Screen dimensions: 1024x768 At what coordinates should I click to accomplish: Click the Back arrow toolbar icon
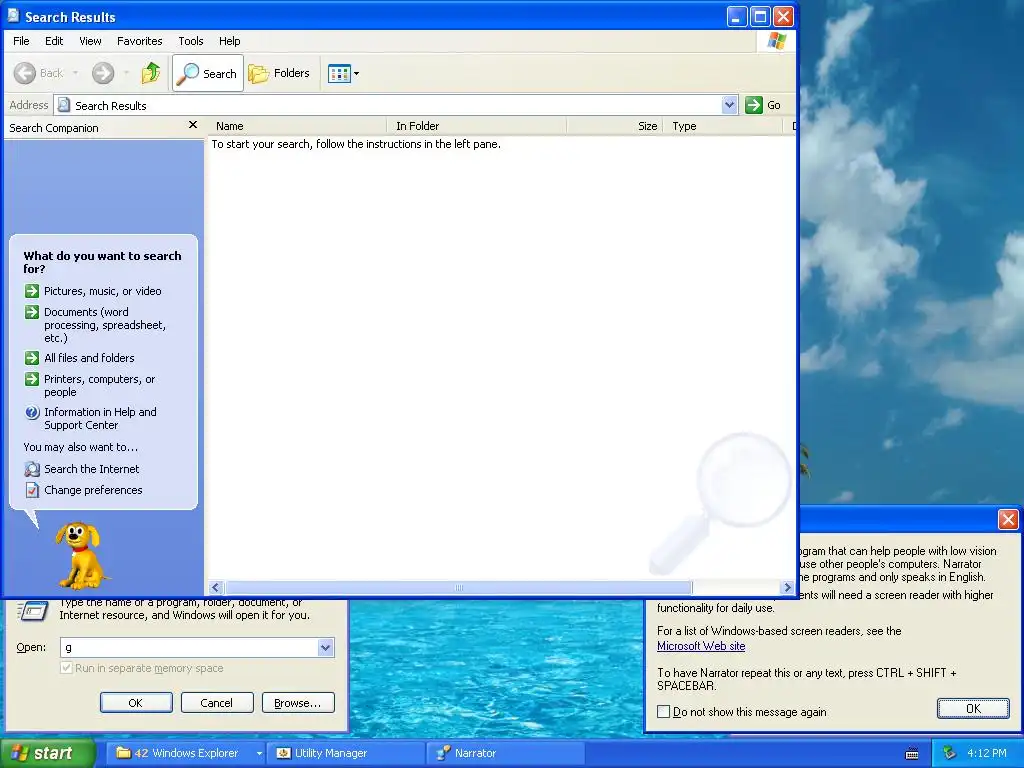[x=25, y=73]
